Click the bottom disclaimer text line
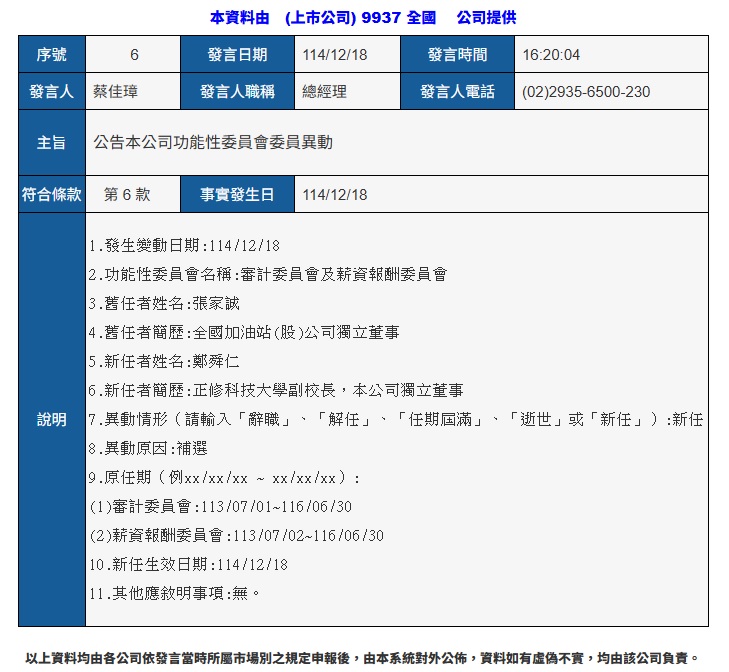The width and height of the screenshot is (729, 672). [364, 658]
